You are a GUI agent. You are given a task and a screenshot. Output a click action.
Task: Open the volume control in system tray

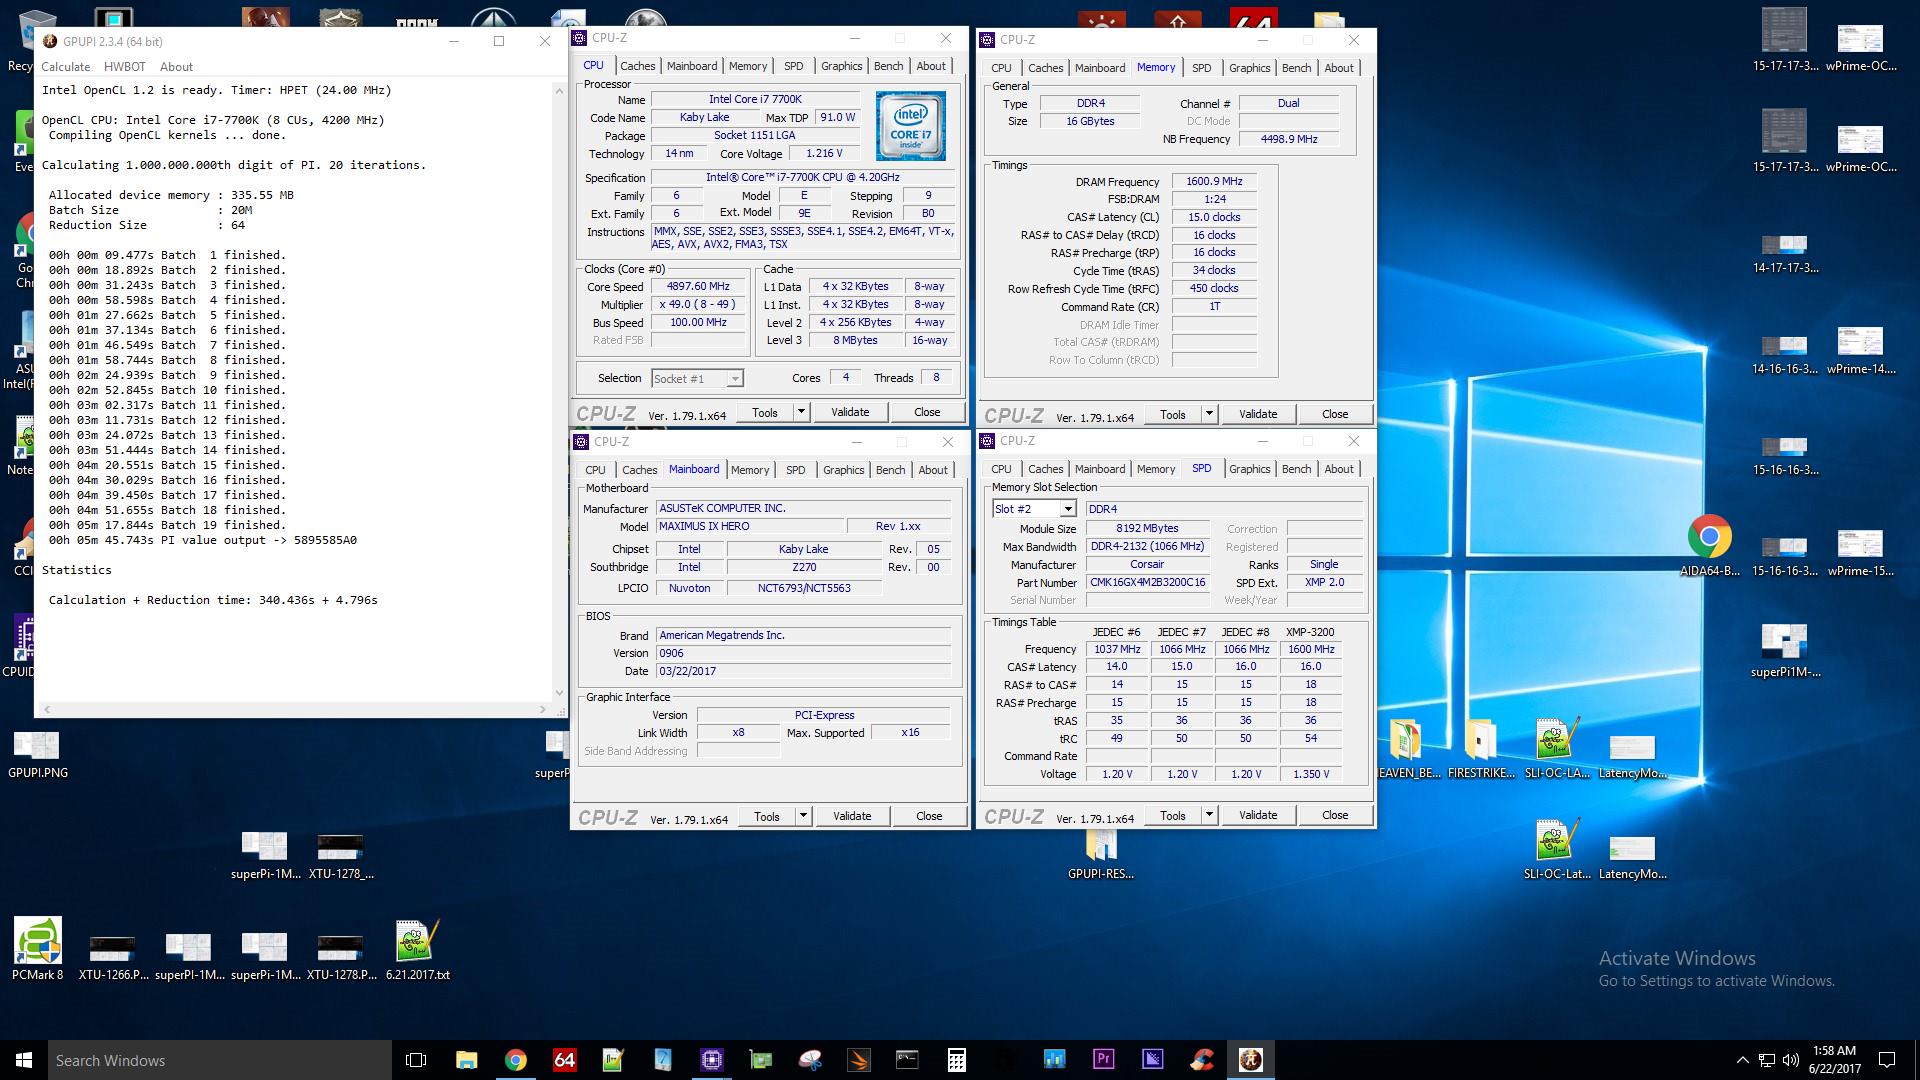pyautogui.click(x=1790, y=1060)
